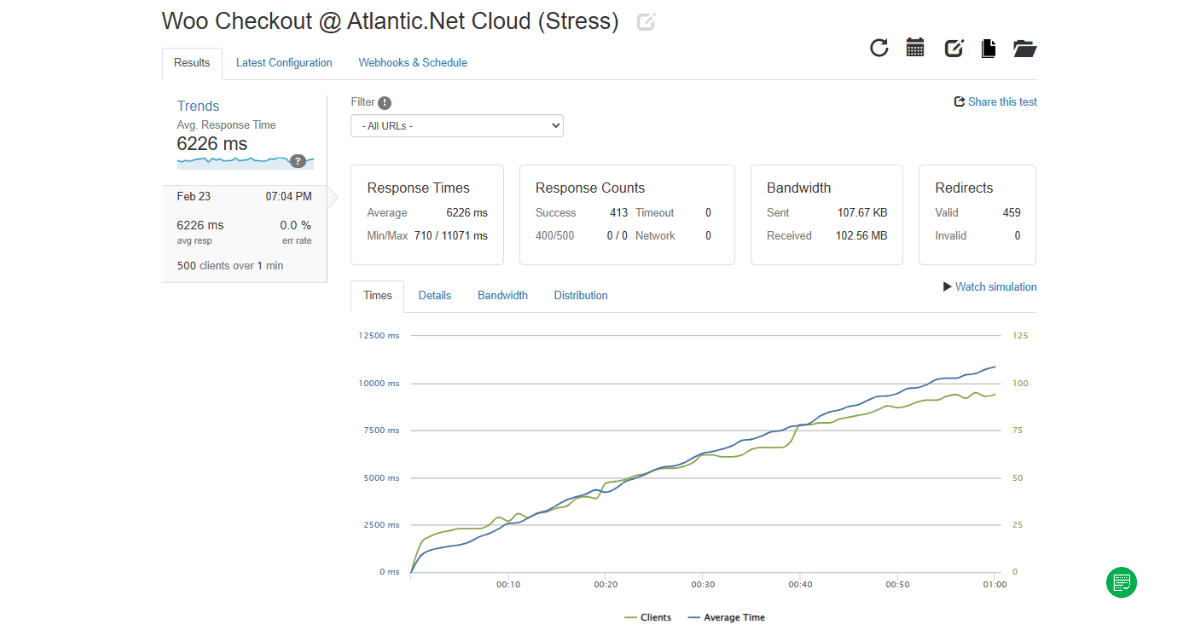Click the 10000 ms y-axis label

click(379, 383)
